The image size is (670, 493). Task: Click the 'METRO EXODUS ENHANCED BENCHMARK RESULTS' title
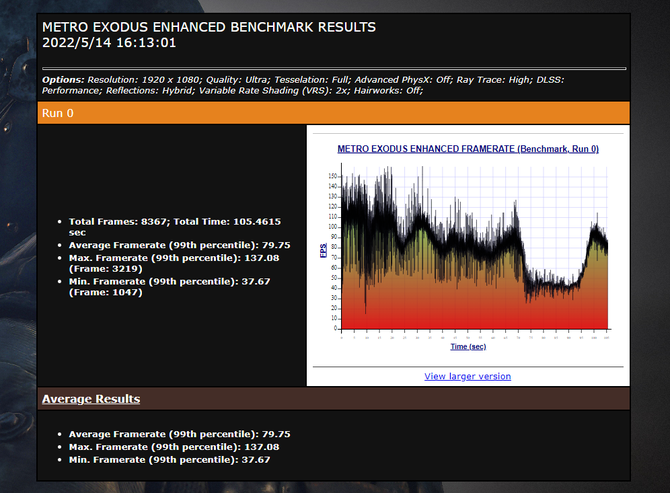click(209, 26)
